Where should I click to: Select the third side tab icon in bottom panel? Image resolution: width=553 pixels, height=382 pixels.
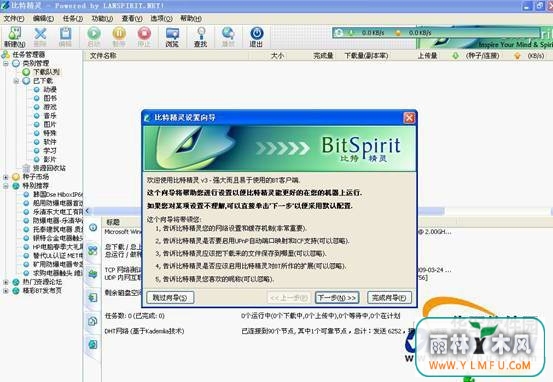pyautogui.click(x=93, y=274)
